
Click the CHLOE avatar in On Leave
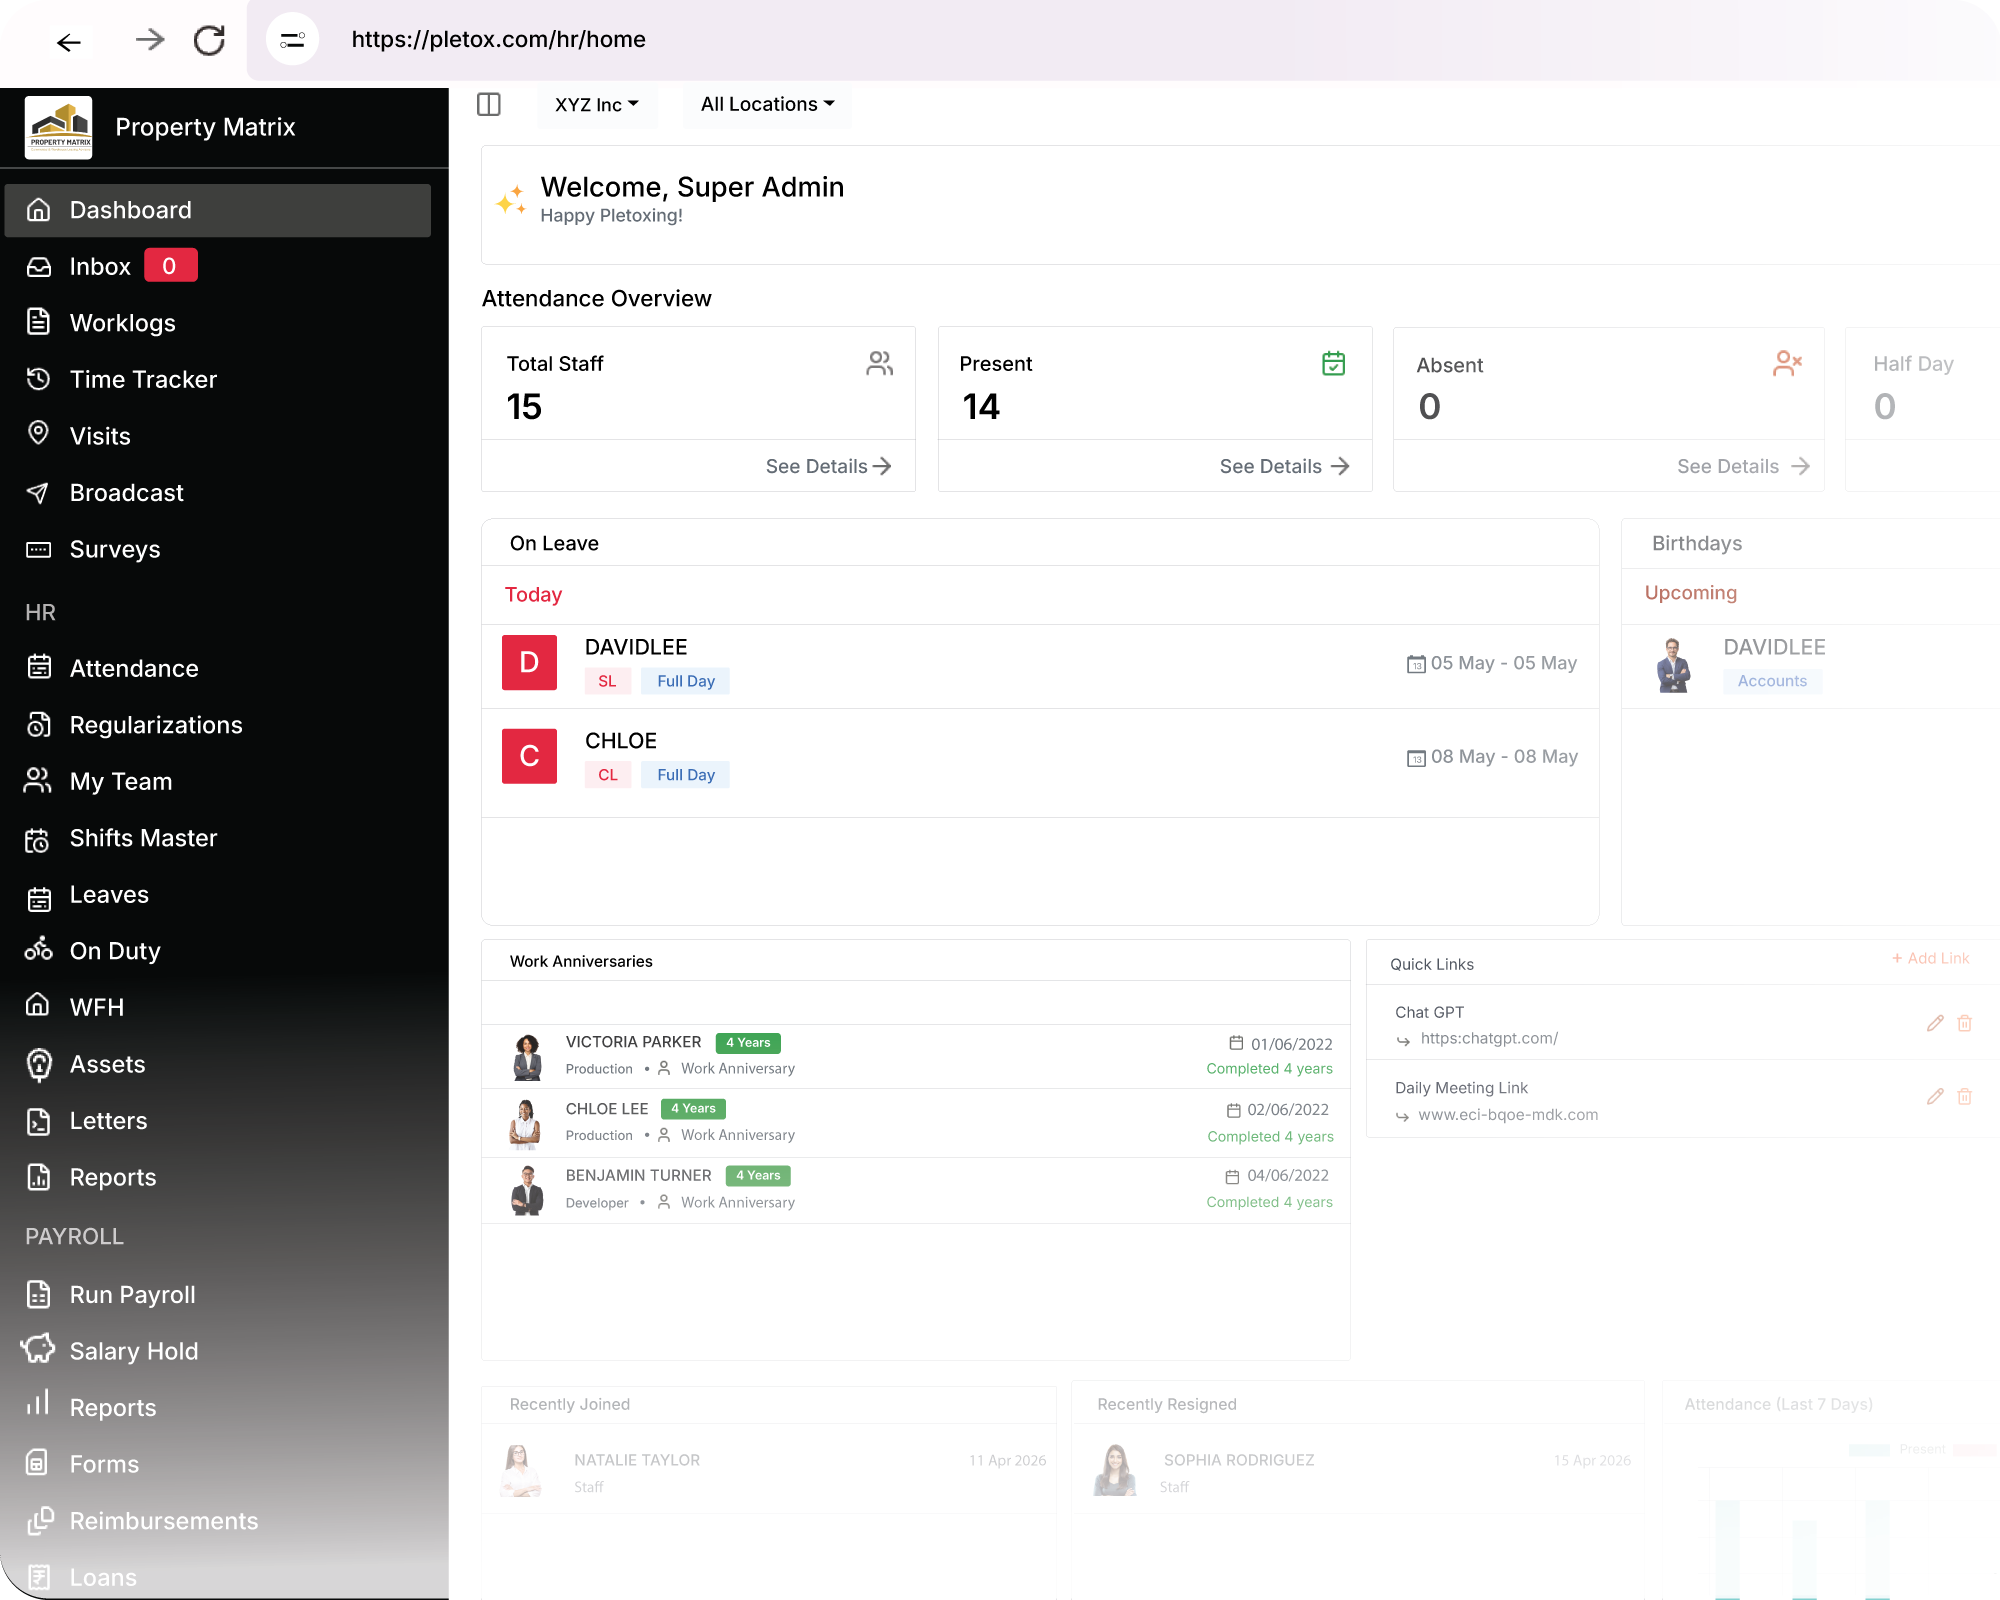(x=529, y=756)
